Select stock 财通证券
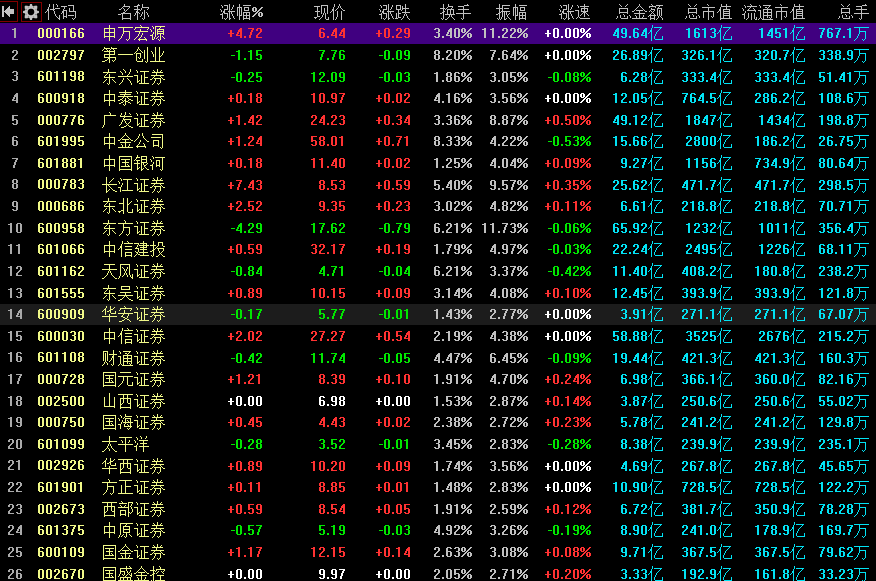This screenshot has width=876, height=581. (x=134, y=358)
